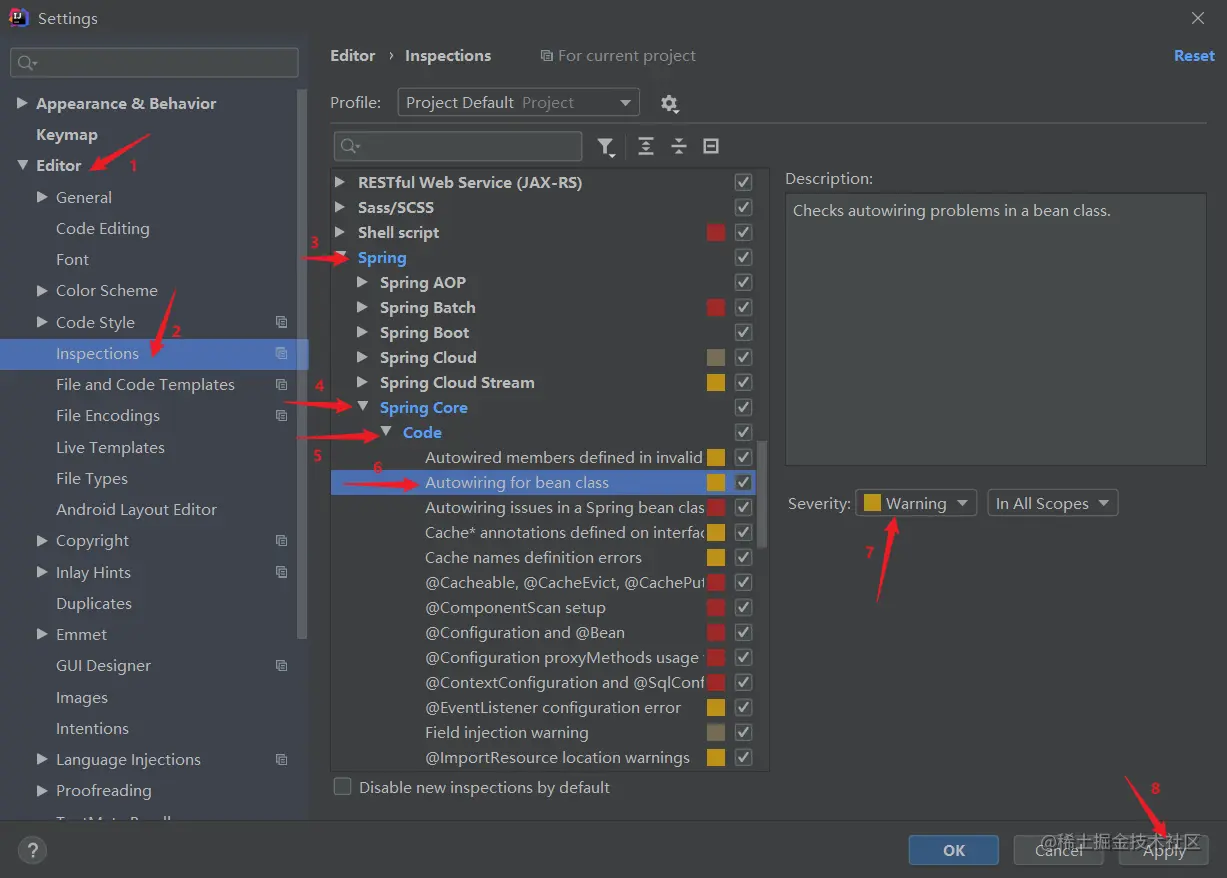The height and width of the screenshot is (878, 1227).
Task: Toggle the Sass/SCSS inspections checkbox
Action: (x=743, y=207)
